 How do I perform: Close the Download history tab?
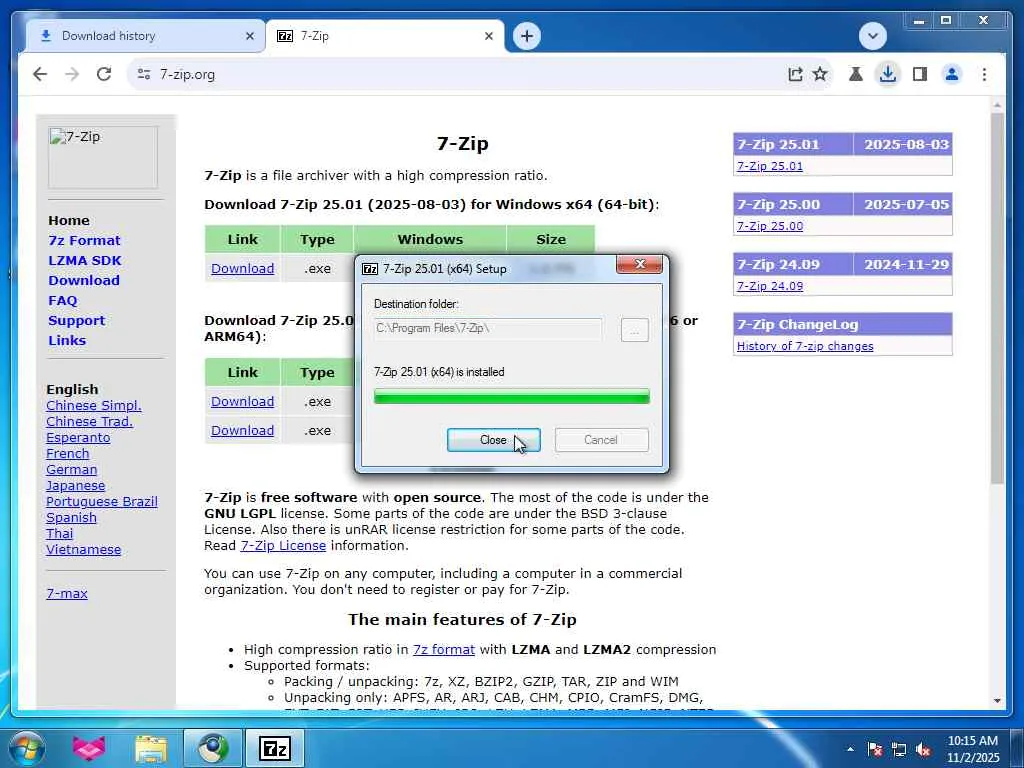[249, 37]
